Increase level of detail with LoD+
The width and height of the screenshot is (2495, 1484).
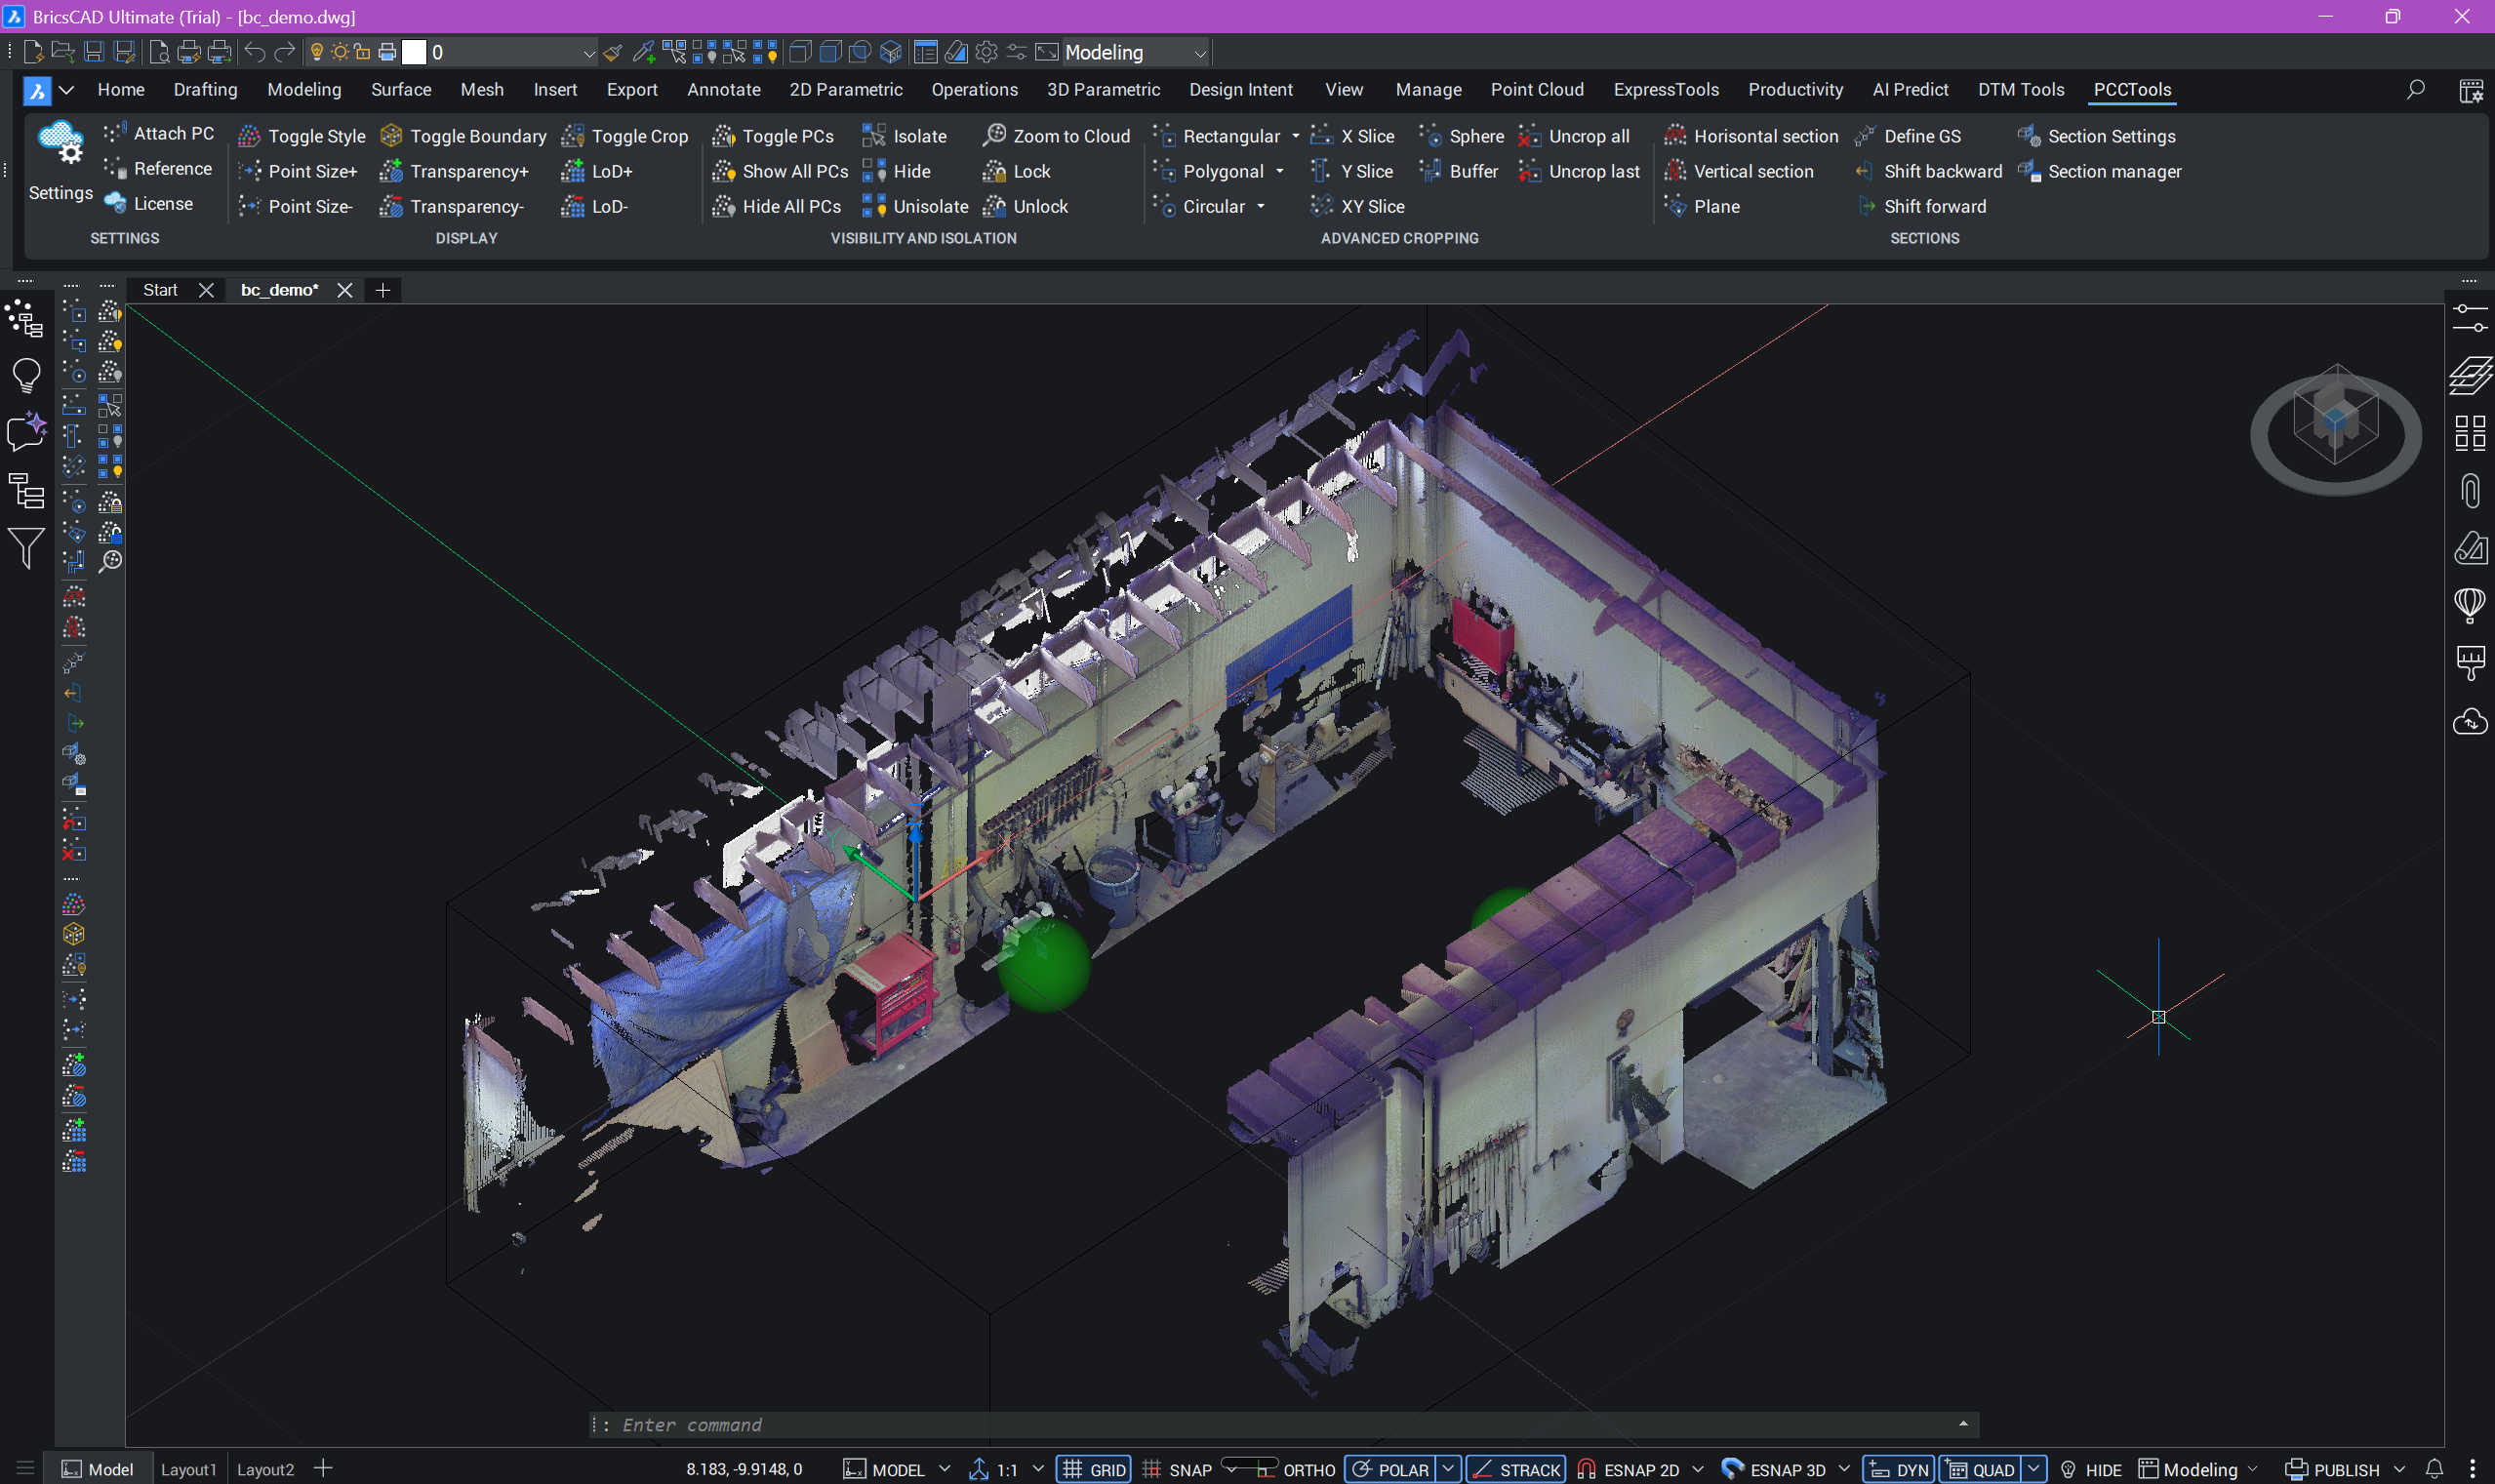(597, 171)
